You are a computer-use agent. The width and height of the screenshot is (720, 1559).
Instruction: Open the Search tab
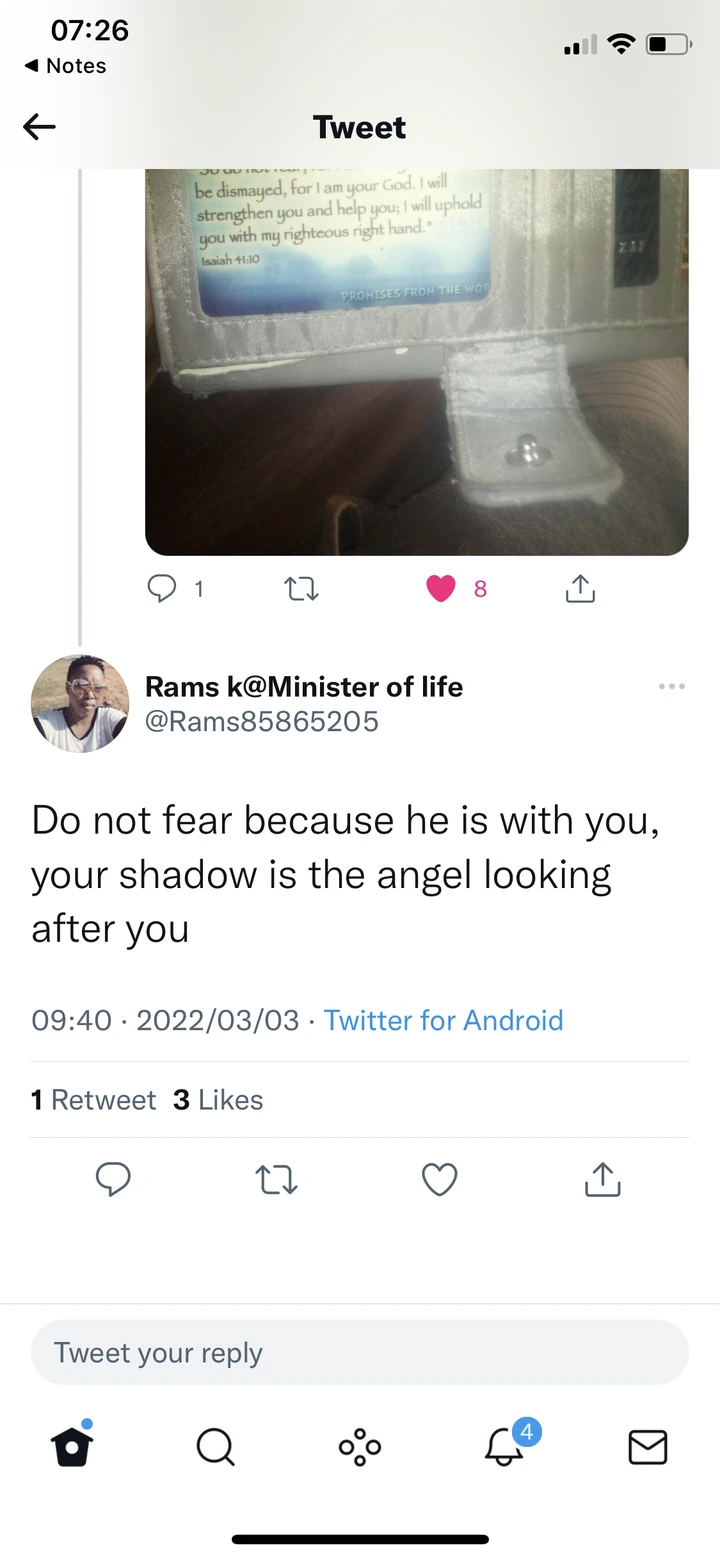[215, 1446]
